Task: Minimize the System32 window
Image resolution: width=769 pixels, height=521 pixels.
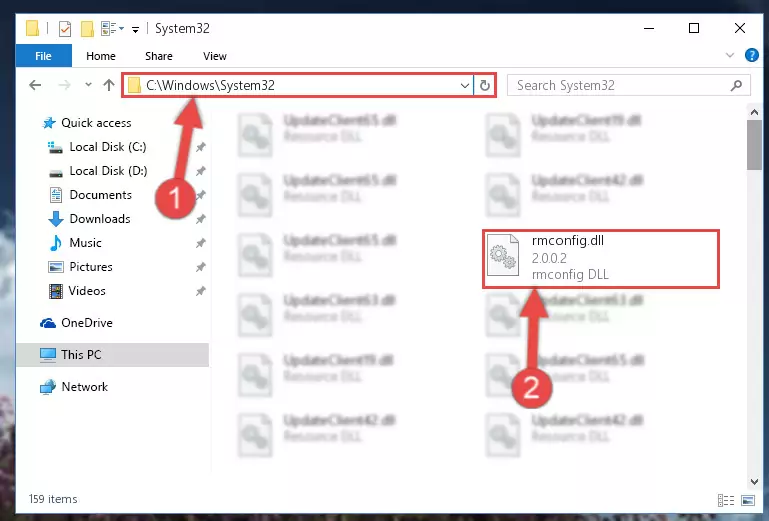Action: 649,28
